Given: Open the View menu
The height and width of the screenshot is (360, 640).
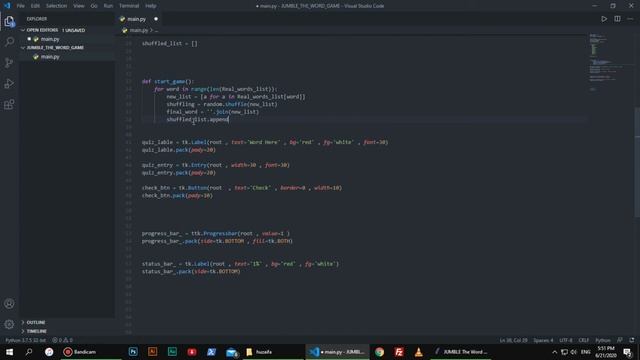Looking at the screenshot, I should 79,6.
